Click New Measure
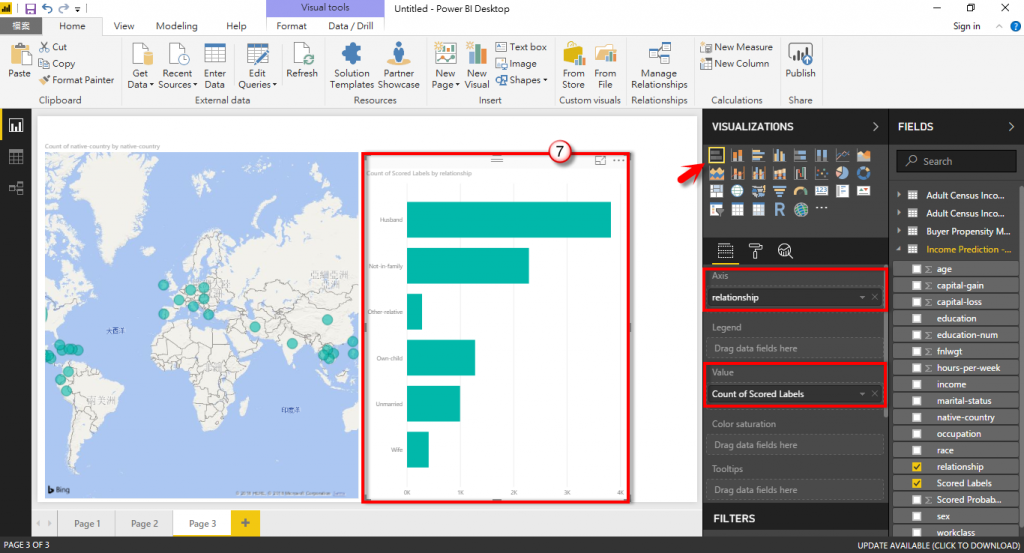This screenshot has height=553, width=1024. tap(736, 47)
